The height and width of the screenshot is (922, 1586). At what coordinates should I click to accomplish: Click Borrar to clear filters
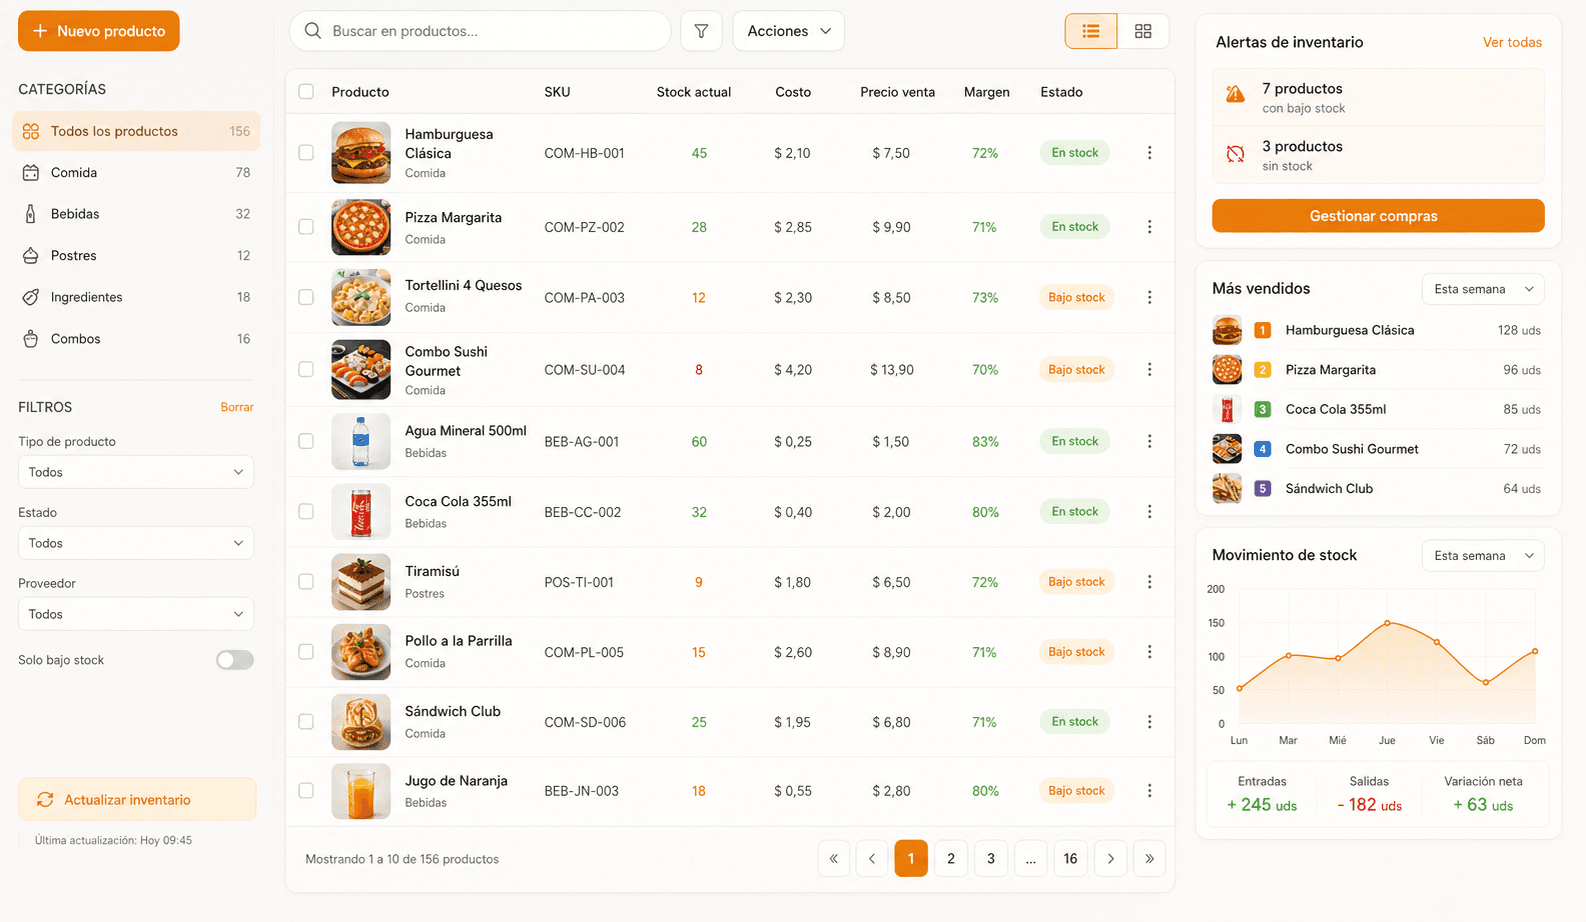(237, 407)
